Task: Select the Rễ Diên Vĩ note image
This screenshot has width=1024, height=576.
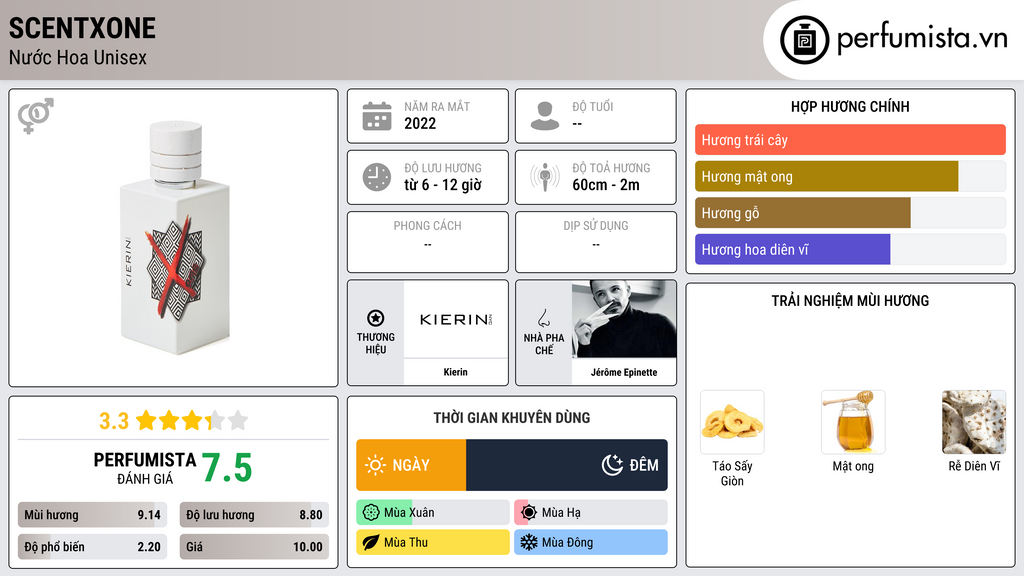Action: click(974, 422)
